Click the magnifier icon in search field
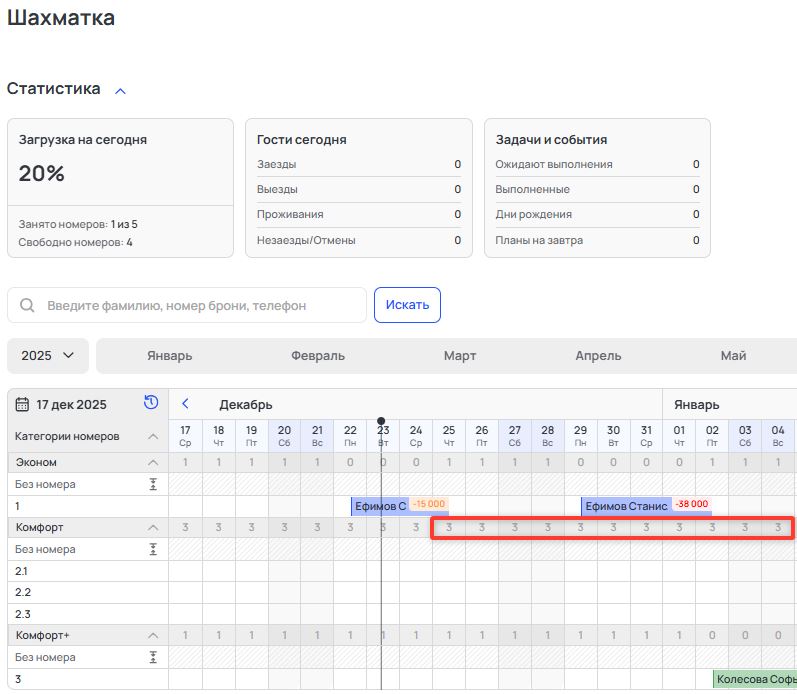 (27, 306)
